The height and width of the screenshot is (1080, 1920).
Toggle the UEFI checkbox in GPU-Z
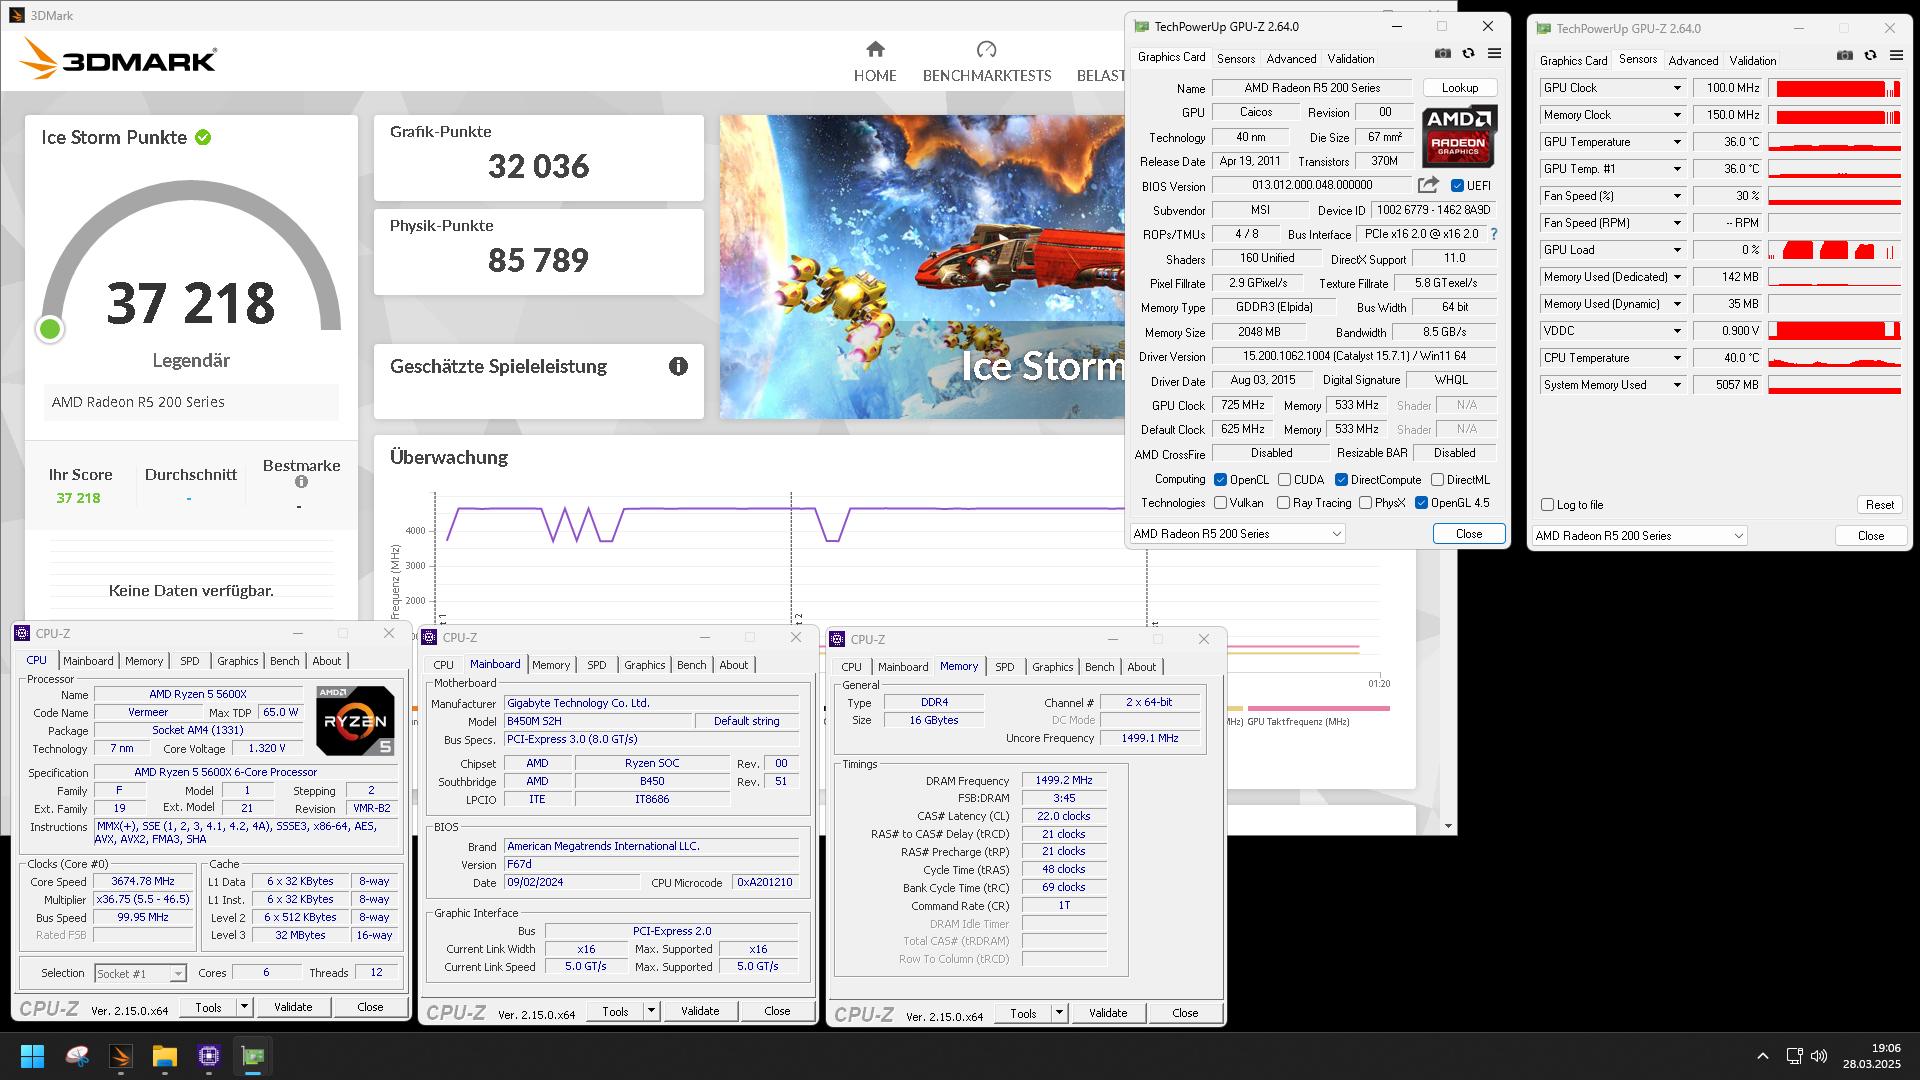tap(1457, 186)
